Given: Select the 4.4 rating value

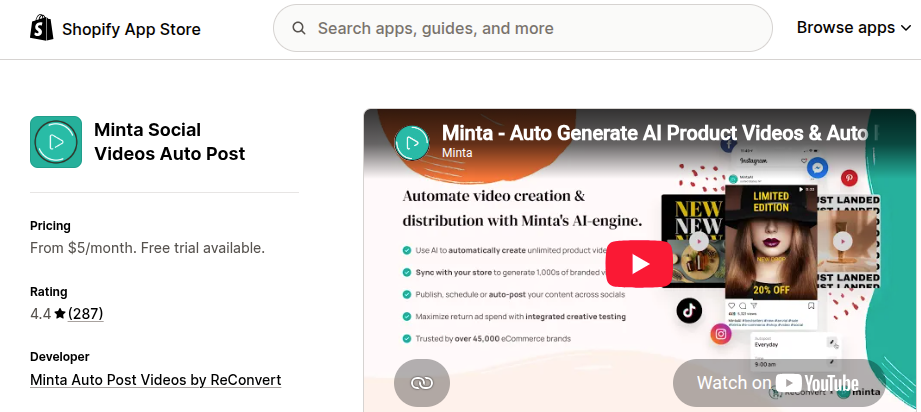Looking at the screenshot, I should (x=41, y=314).
